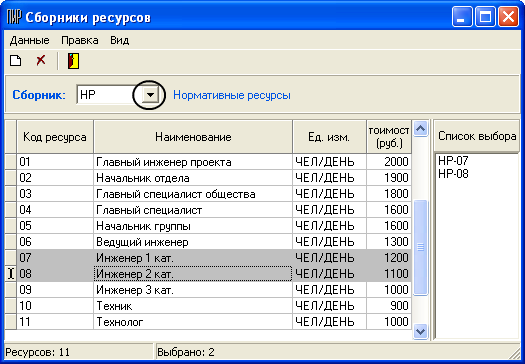Maximize the Сборники ресурсов window

(485, 17)
